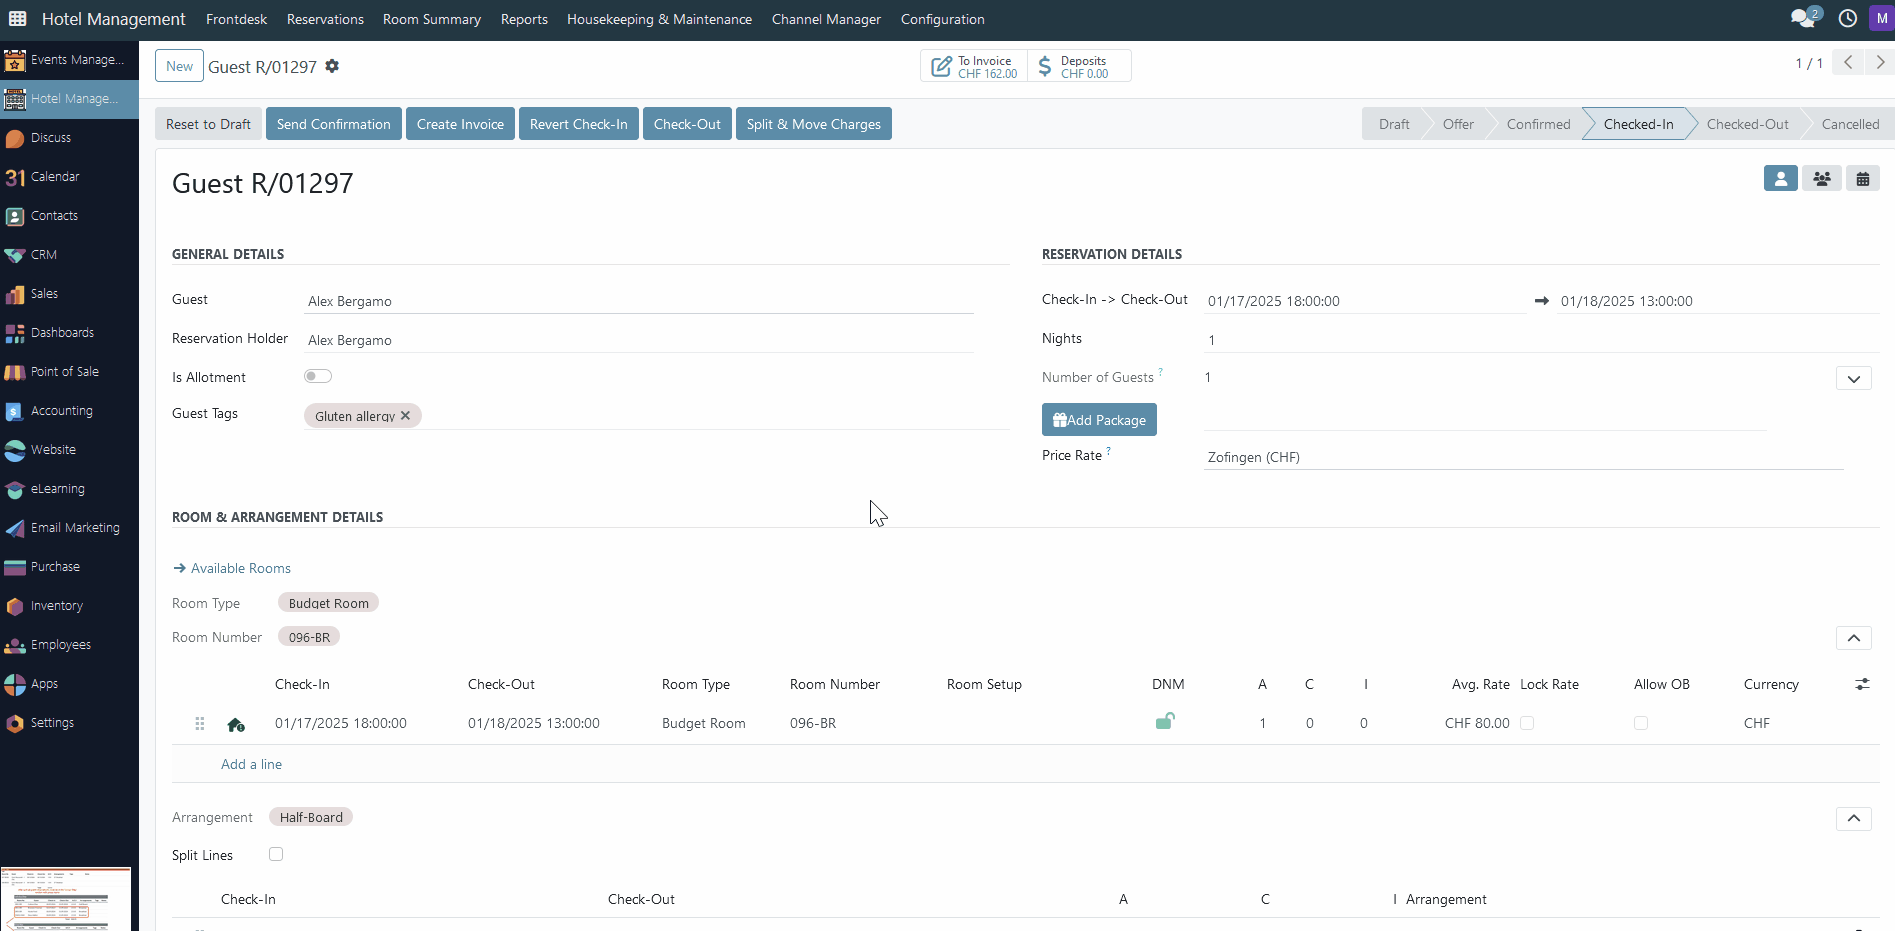Edit check-out date 01/18/2025 field
Screen dimensions: 1895x931
(x=1718, y=301)
